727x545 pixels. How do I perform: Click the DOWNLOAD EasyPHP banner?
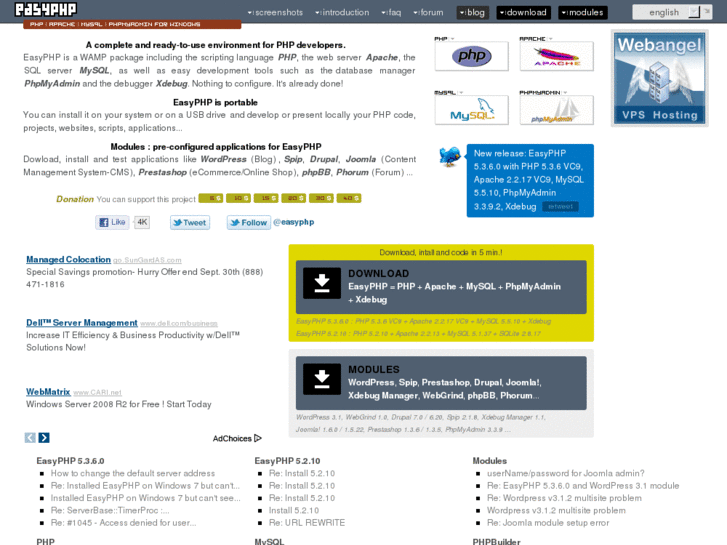pyautogui.click(x=441, y=287)
